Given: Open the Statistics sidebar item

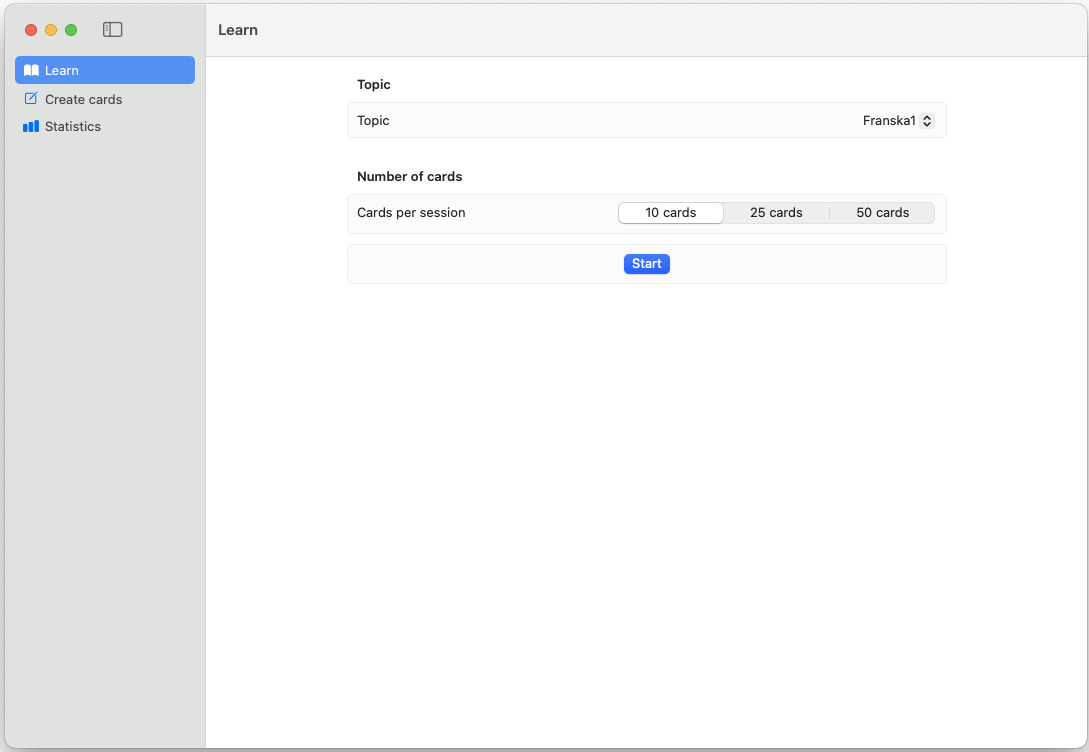Looking at the screenshot, I should (x=73, y=127).
